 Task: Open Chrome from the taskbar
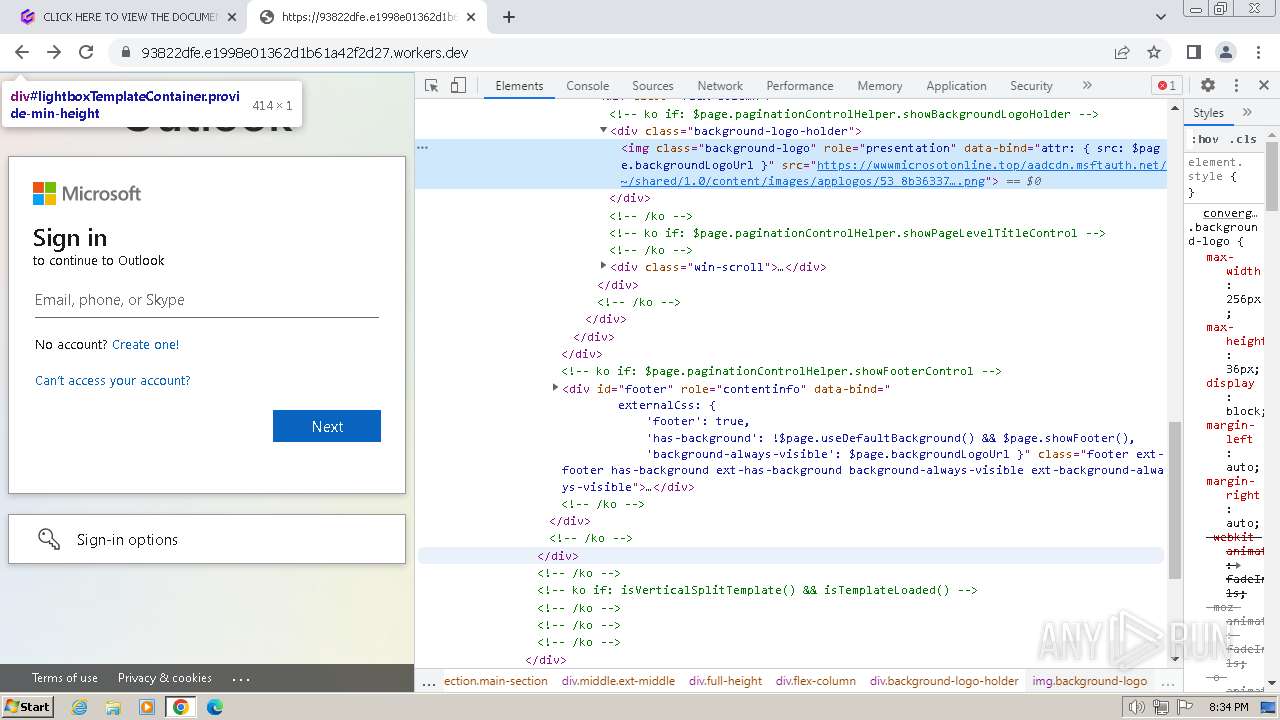(181, 707)
